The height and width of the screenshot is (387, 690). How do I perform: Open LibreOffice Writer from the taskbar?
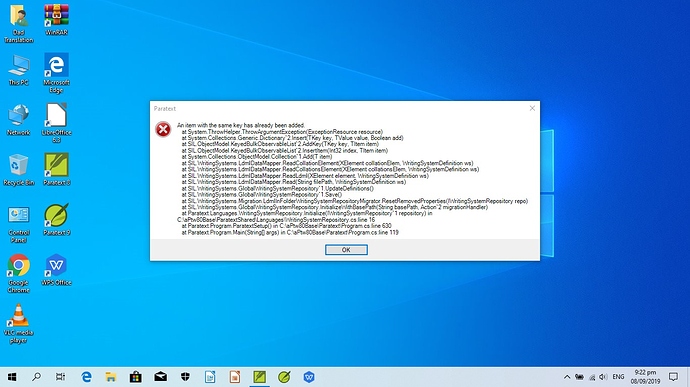pyautogui.click(x=210, y=377)
